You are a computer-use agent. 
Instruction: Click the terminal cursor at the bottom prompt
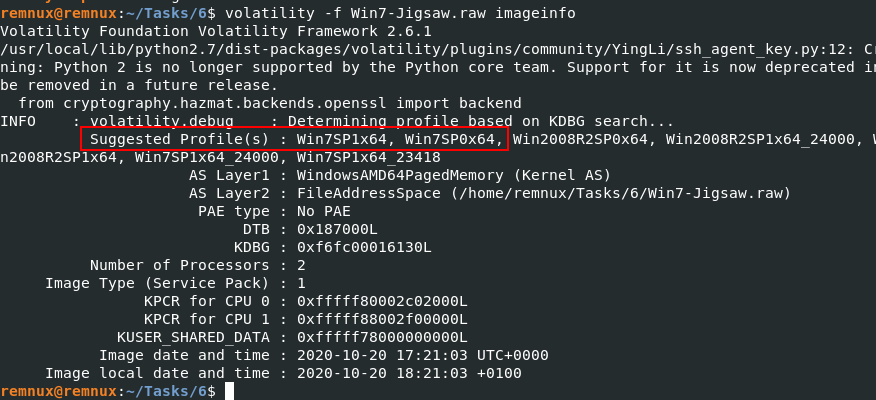(229, 391)
